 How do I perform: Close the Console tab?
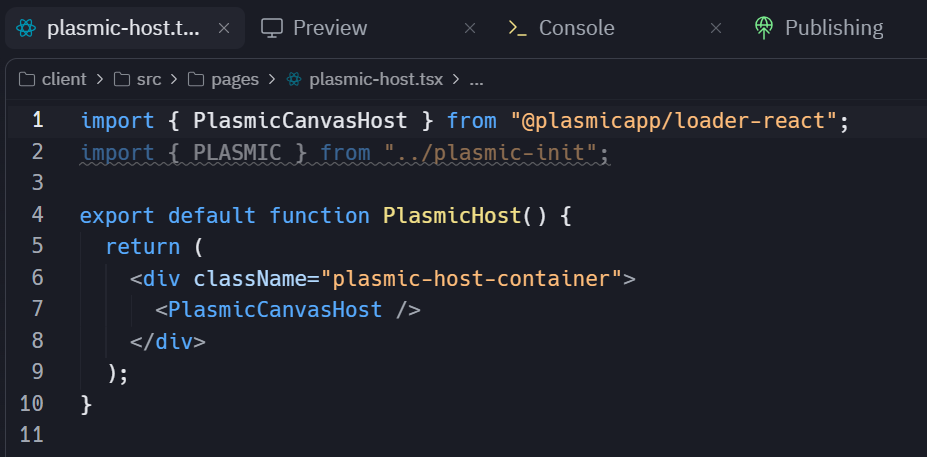(x=716, y=28)
